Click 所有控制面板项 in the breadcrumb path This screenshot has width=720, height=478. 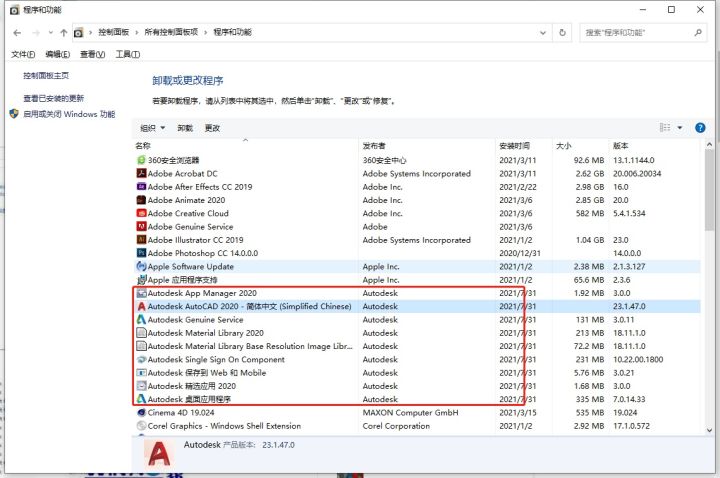(x=171, y=32)
